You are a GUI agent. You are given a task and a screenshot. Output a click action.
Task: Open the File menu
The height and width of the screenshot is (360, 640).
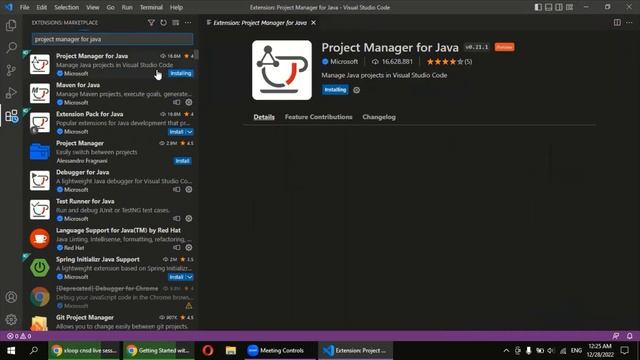pos(24,7)
